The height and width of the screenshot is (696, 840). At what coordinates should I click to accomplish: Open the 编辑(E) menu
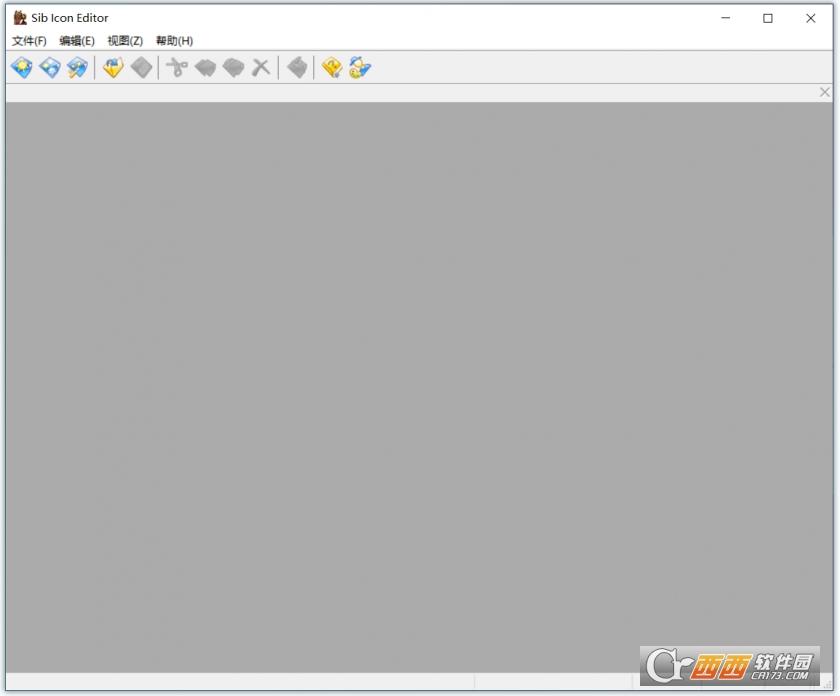(x=77, y=41)
